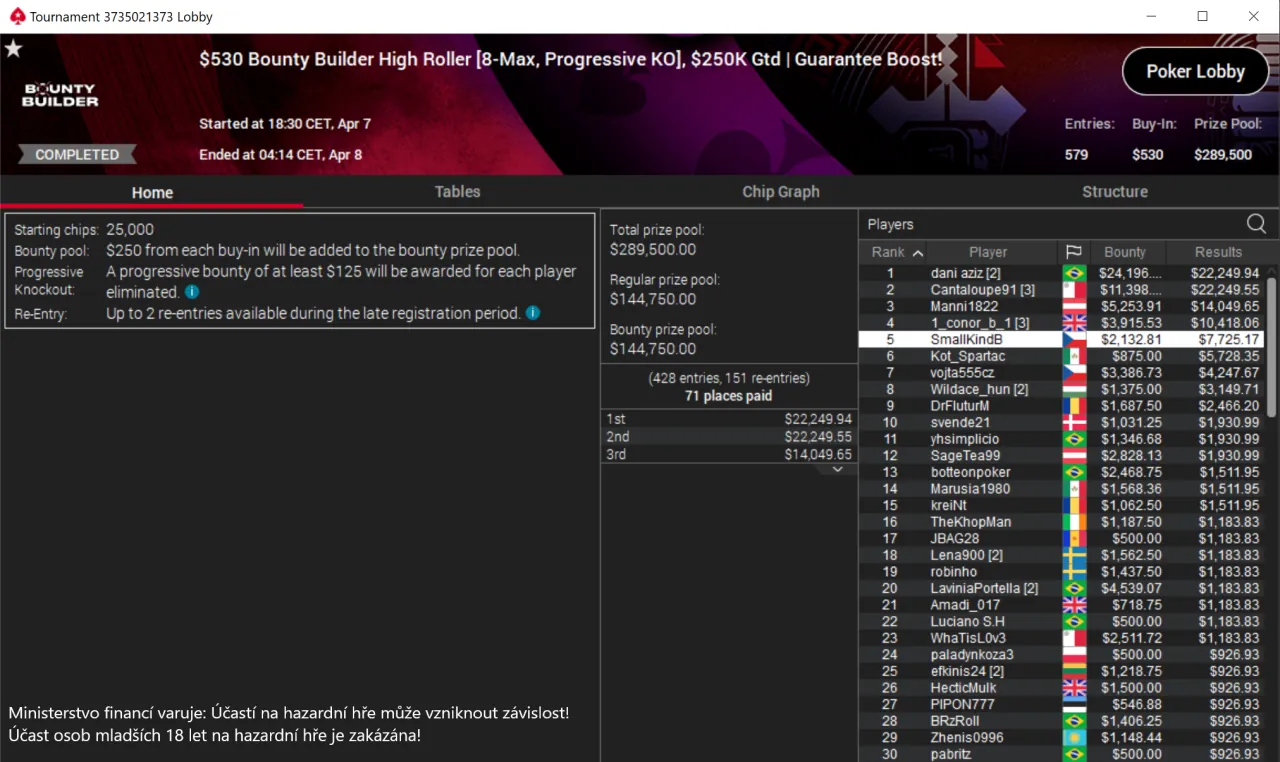
Task: Click the $289,500 prize pool value in header
Action: [x=1223, y=155]
